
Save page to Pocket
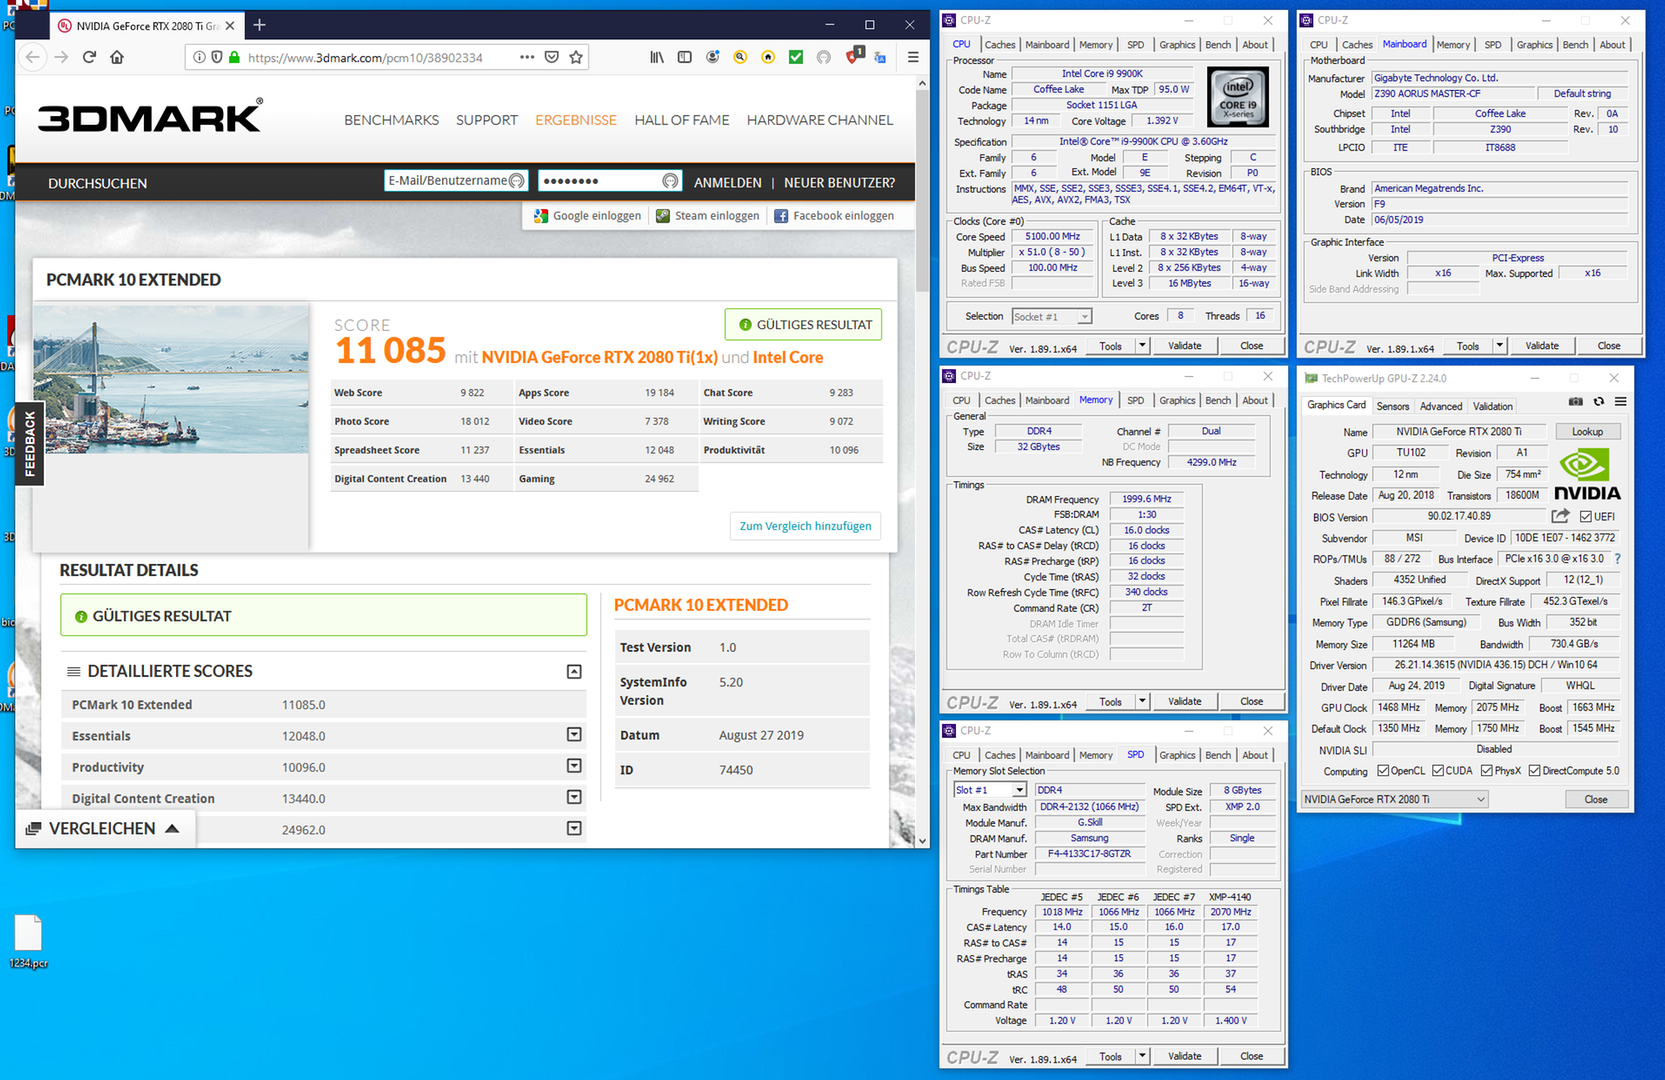(x=552, y=57)
